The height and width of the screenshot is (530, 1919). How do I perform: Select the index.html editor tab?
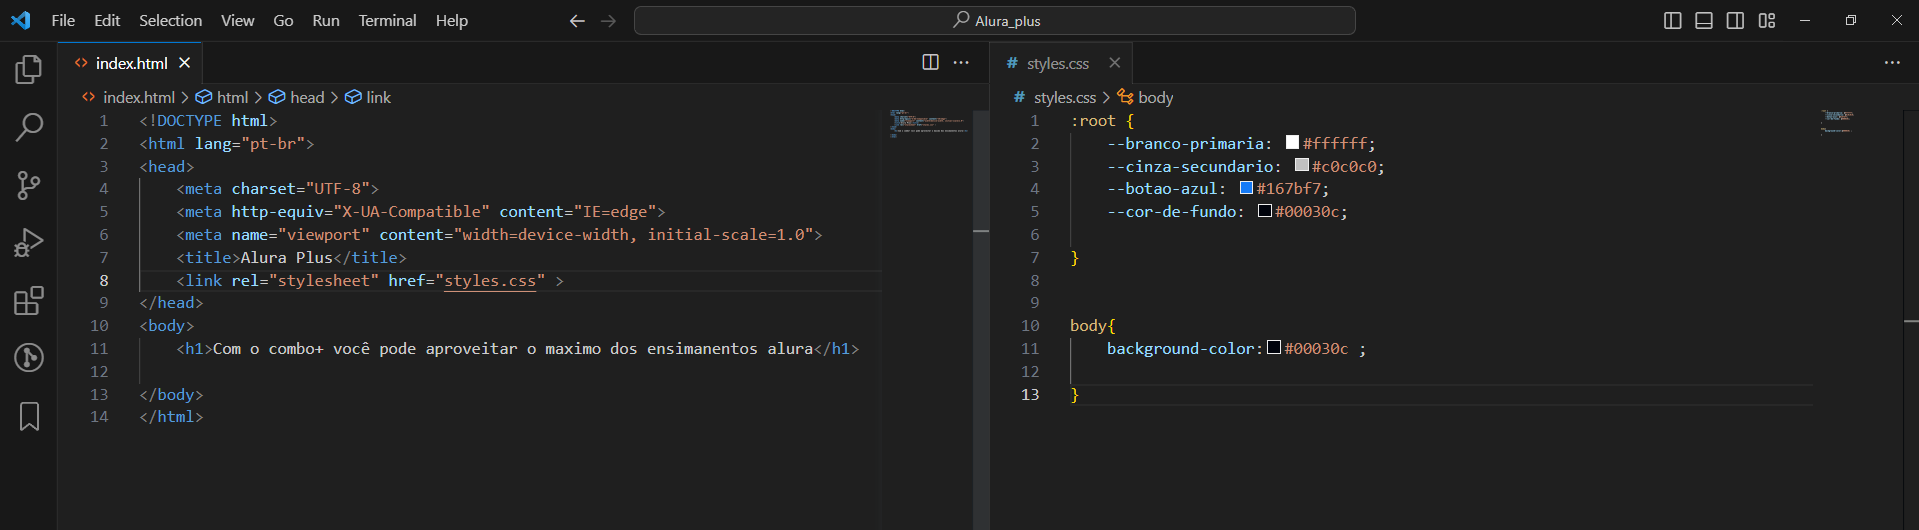131,63
